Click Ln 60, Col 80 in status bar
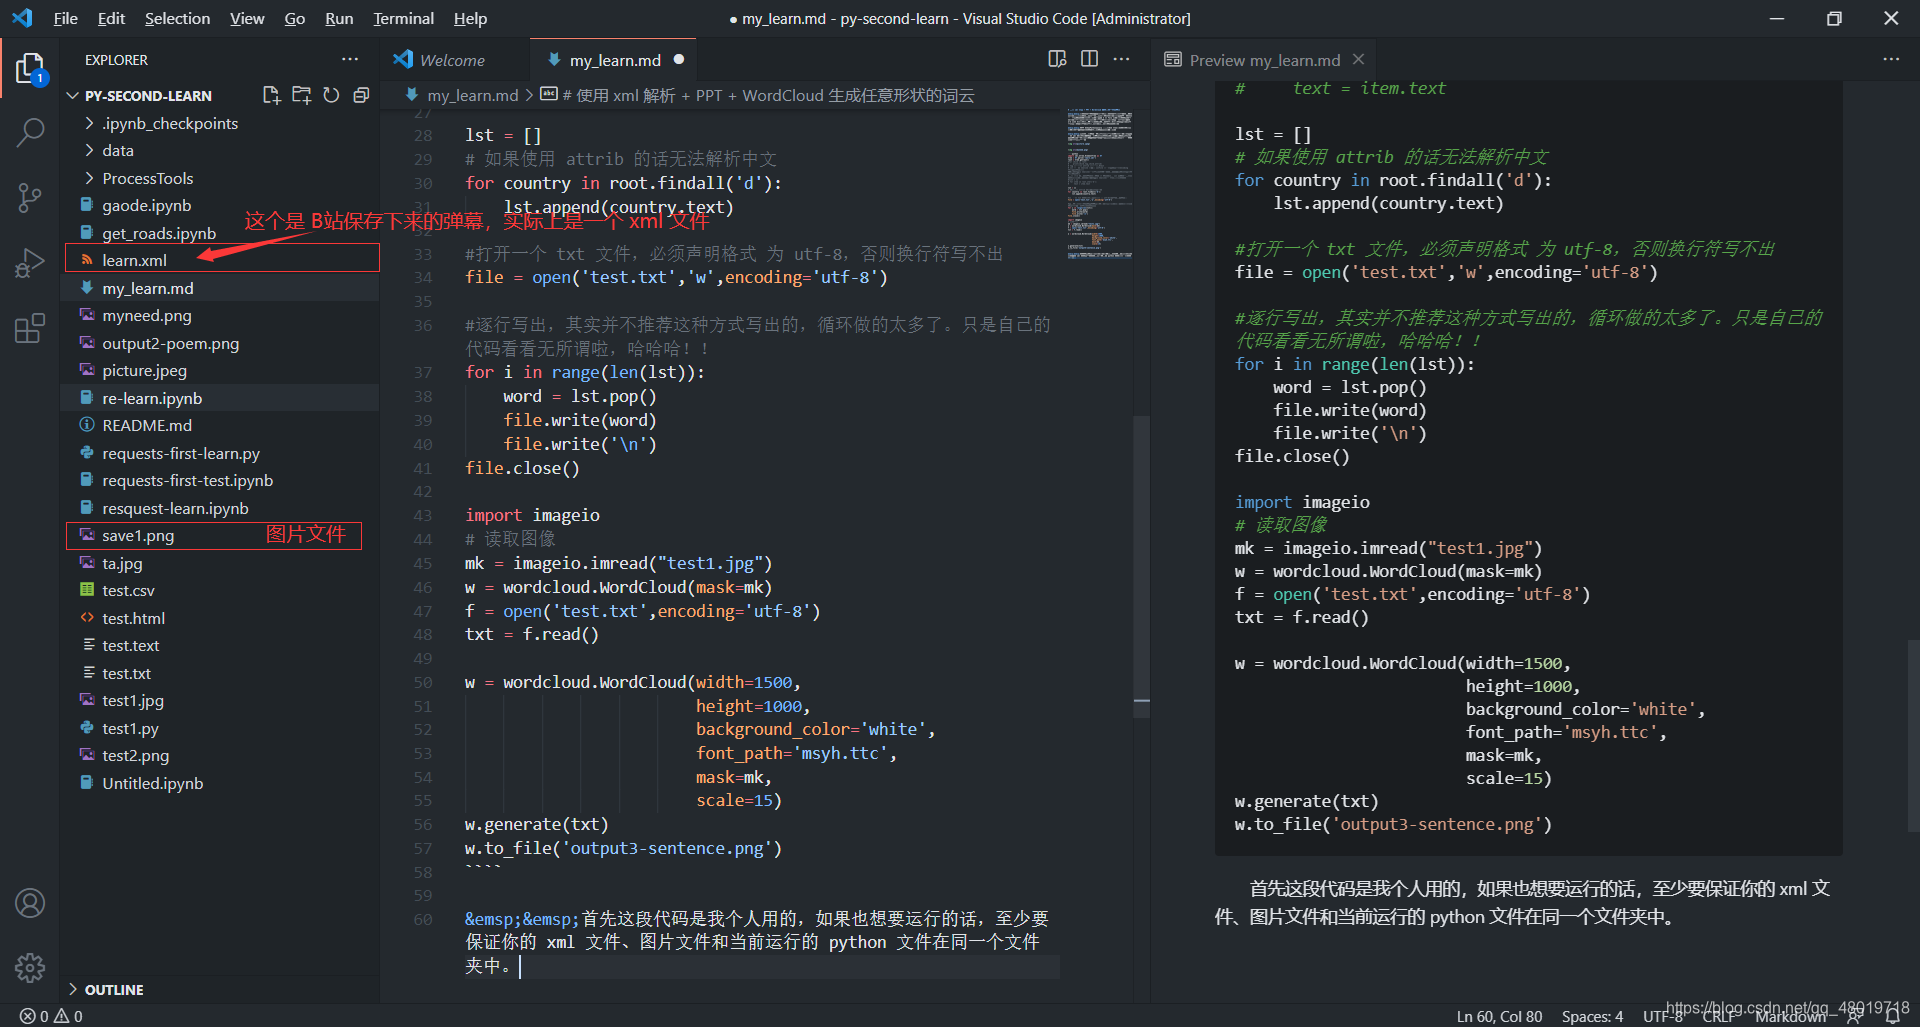 click(x=1499, y=1016)
